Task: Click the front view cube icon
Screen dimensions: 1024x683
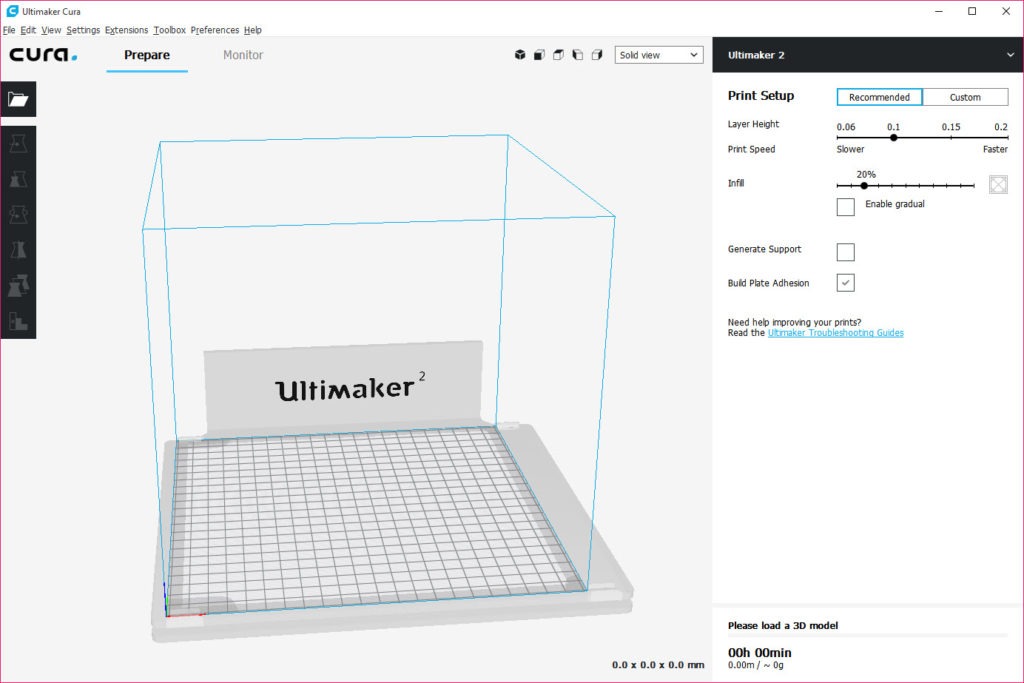Action: (x=539, y=55)
